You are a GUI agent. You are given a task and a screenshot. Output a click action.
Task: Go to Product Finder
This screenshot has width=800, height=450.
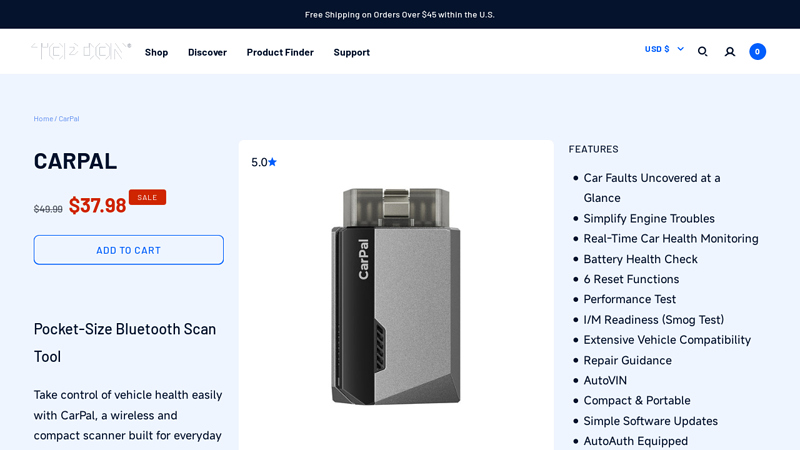point(280,52)
